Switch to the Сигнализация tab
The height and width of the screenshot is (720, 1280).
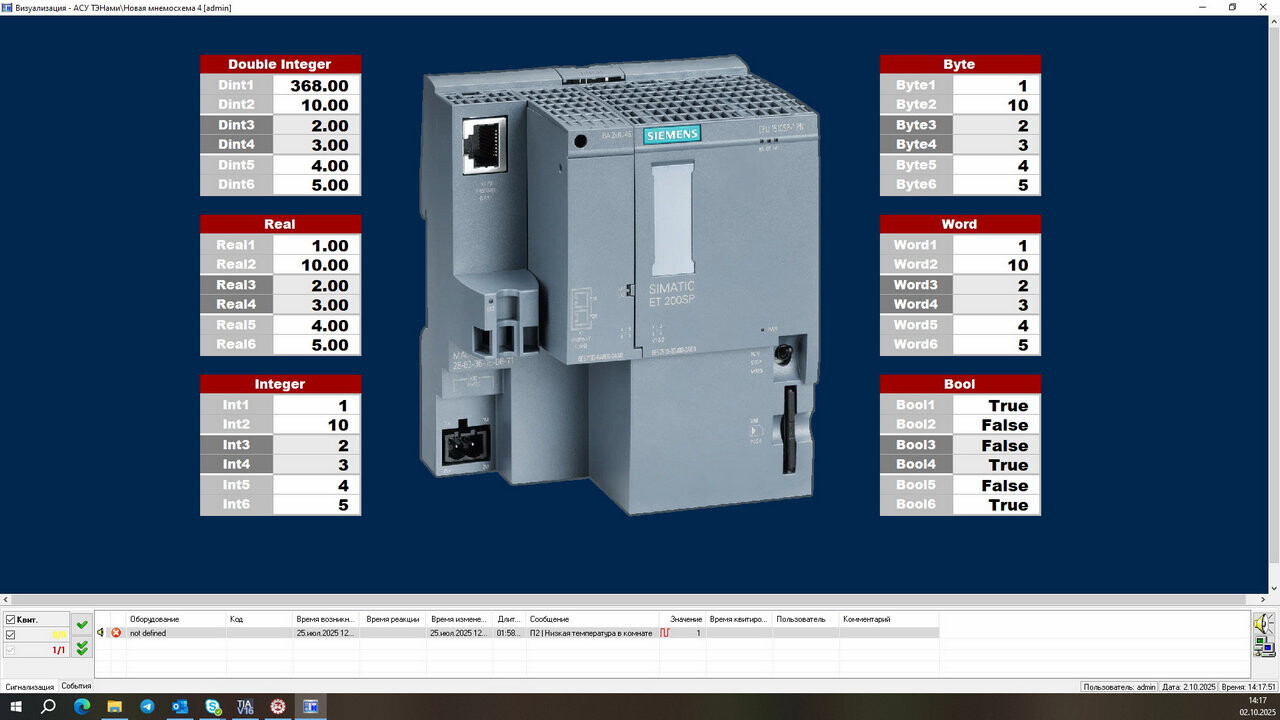[29, 687]
